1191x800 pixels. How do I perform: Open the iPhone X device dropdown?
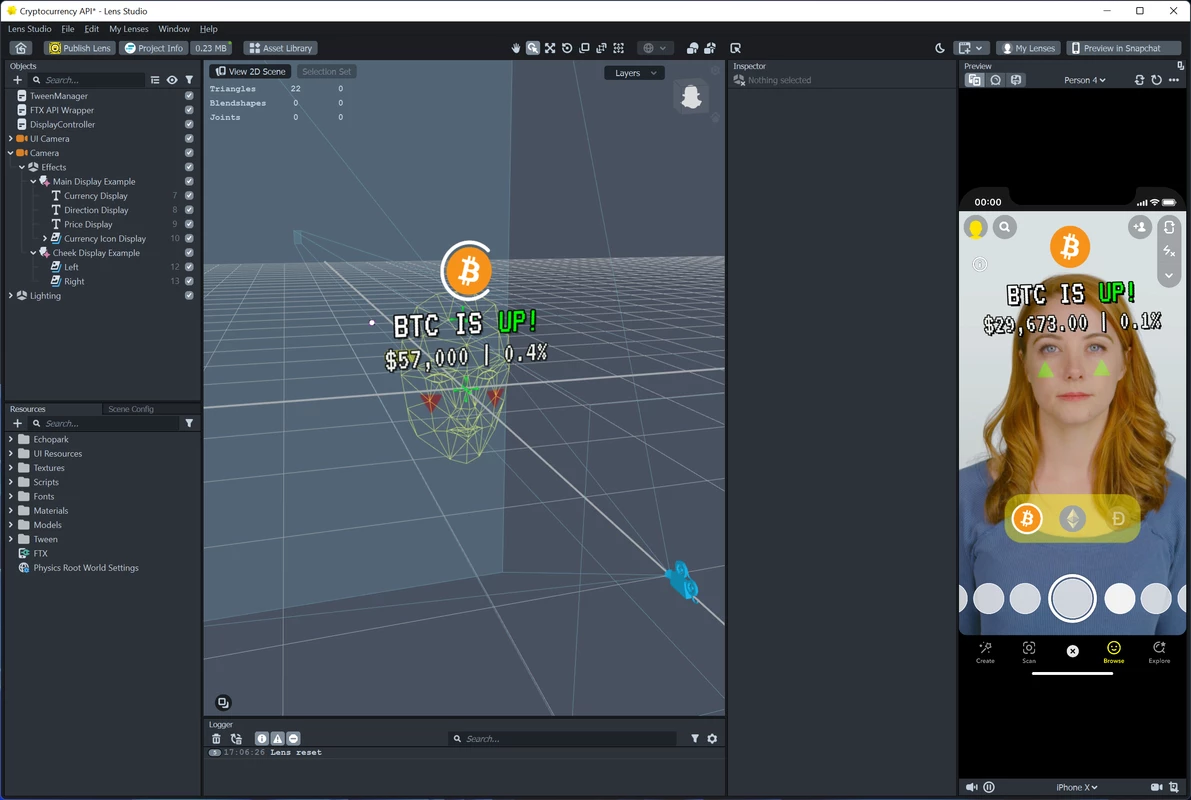point(1076,787)
